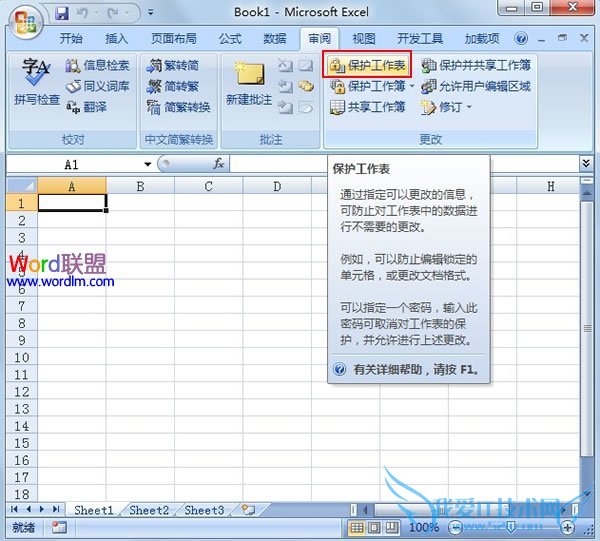Click the 100% zoom level
The image size is (600, 541).
point(424,528)
